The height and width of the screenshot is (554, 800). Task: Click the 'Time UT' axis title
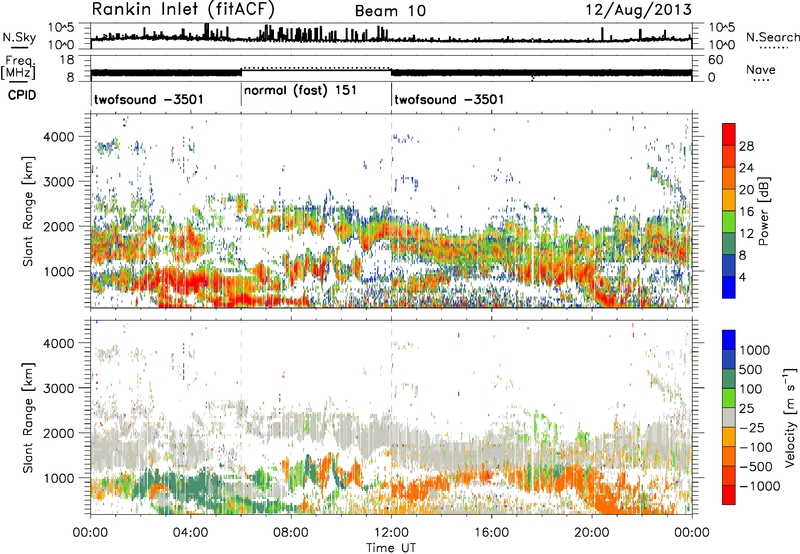tap(391, 548)
